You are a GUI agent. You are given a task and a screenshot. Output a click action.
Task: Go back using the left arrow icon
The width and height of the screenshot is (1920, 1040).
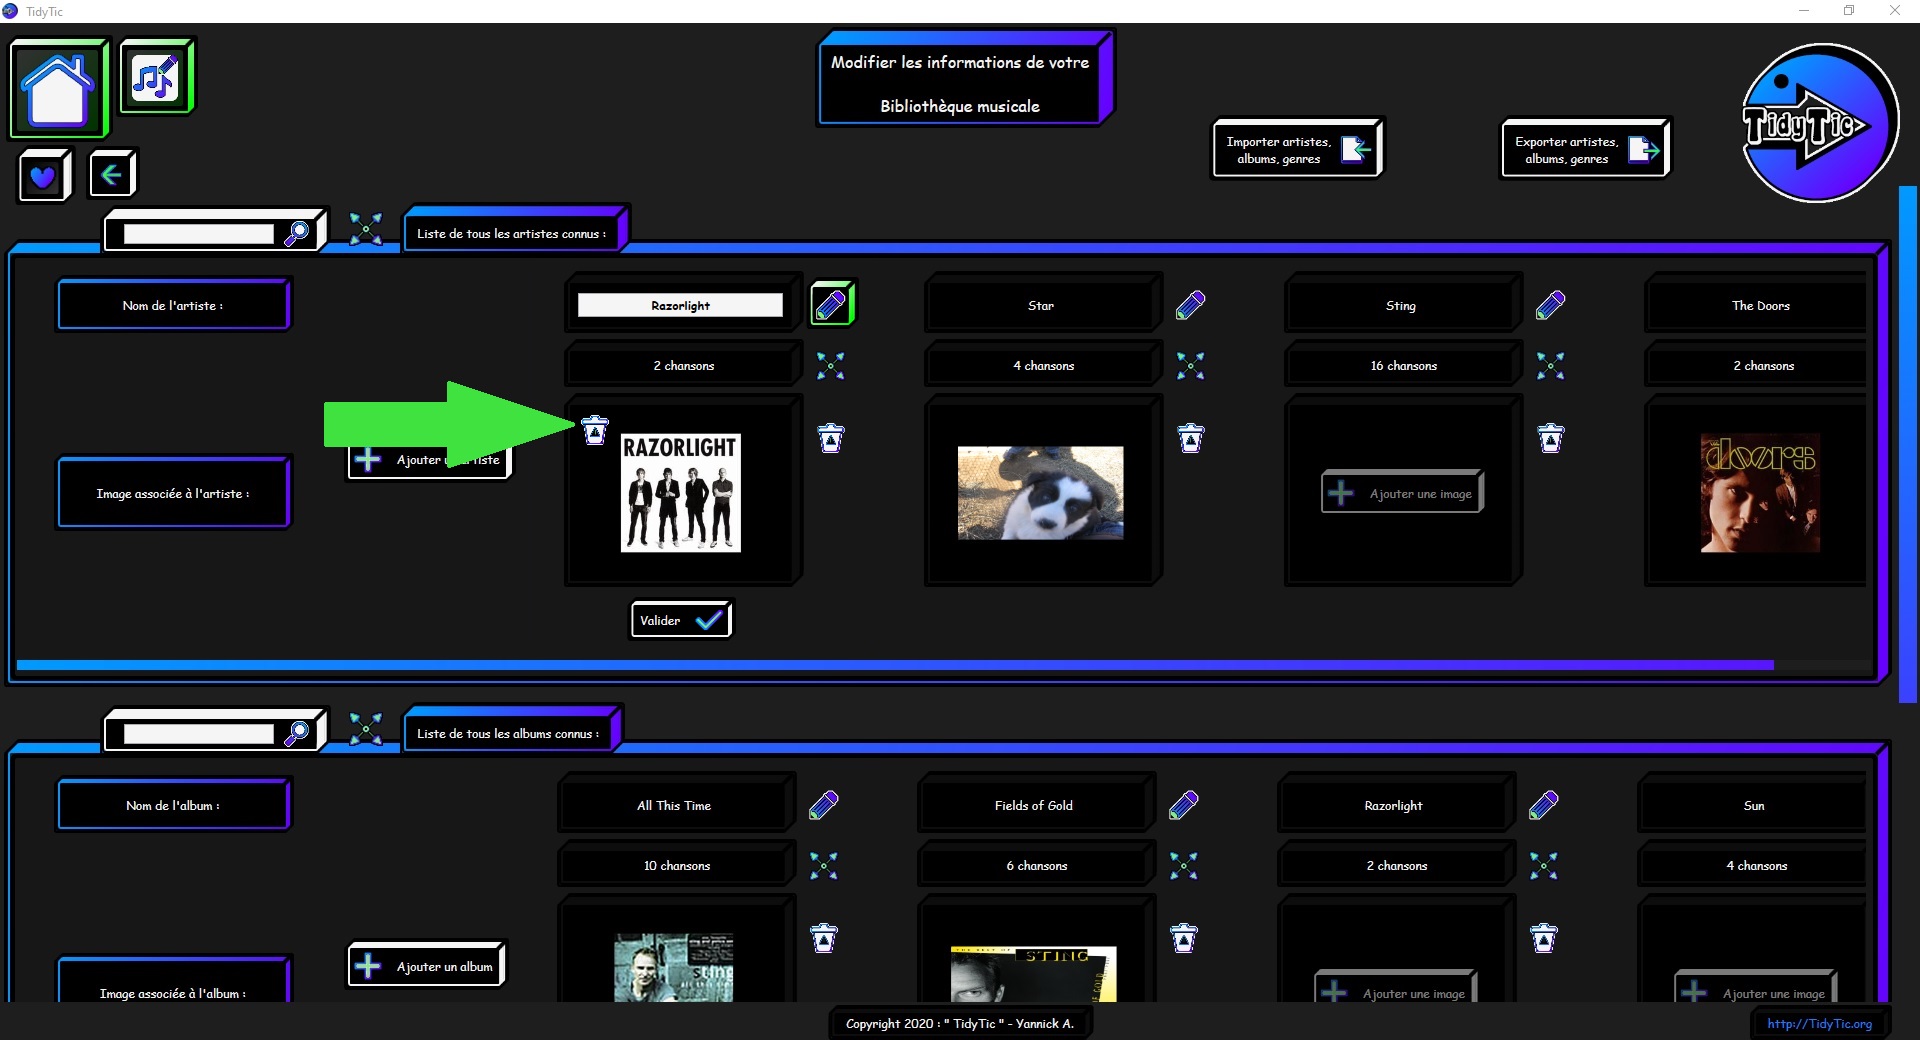pyautogui.click(x=112, y=175)
